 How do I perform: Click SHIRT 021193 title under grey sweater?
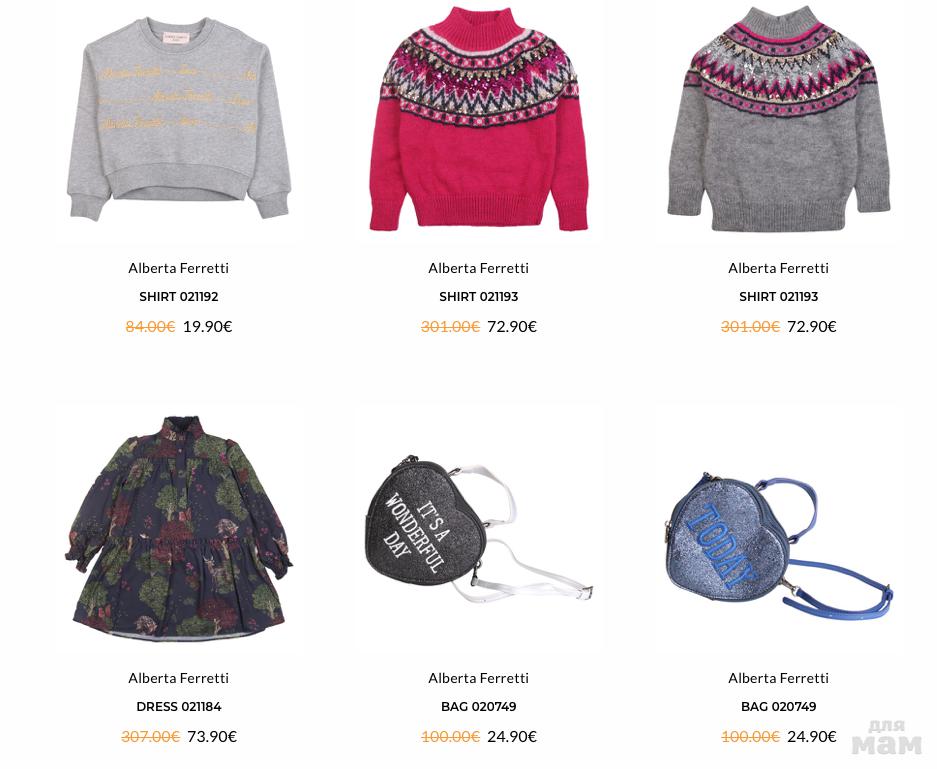778,296
